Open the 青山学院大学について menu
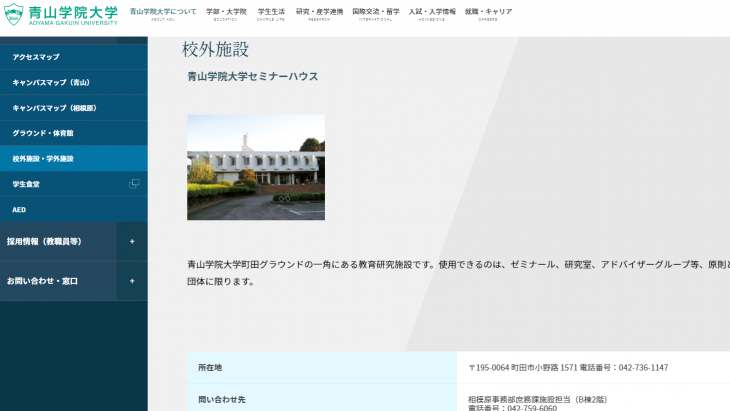Image resolution: width=730 pixels, height=411 pixels. 163,14
